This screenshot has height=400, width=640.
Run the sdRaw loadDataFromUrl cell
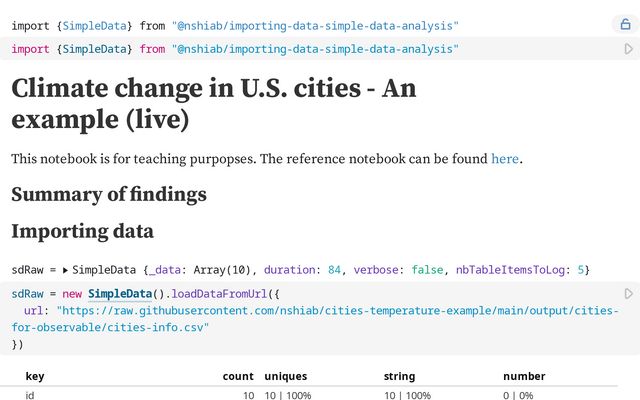pyautogui.click(x=628, y=293)
